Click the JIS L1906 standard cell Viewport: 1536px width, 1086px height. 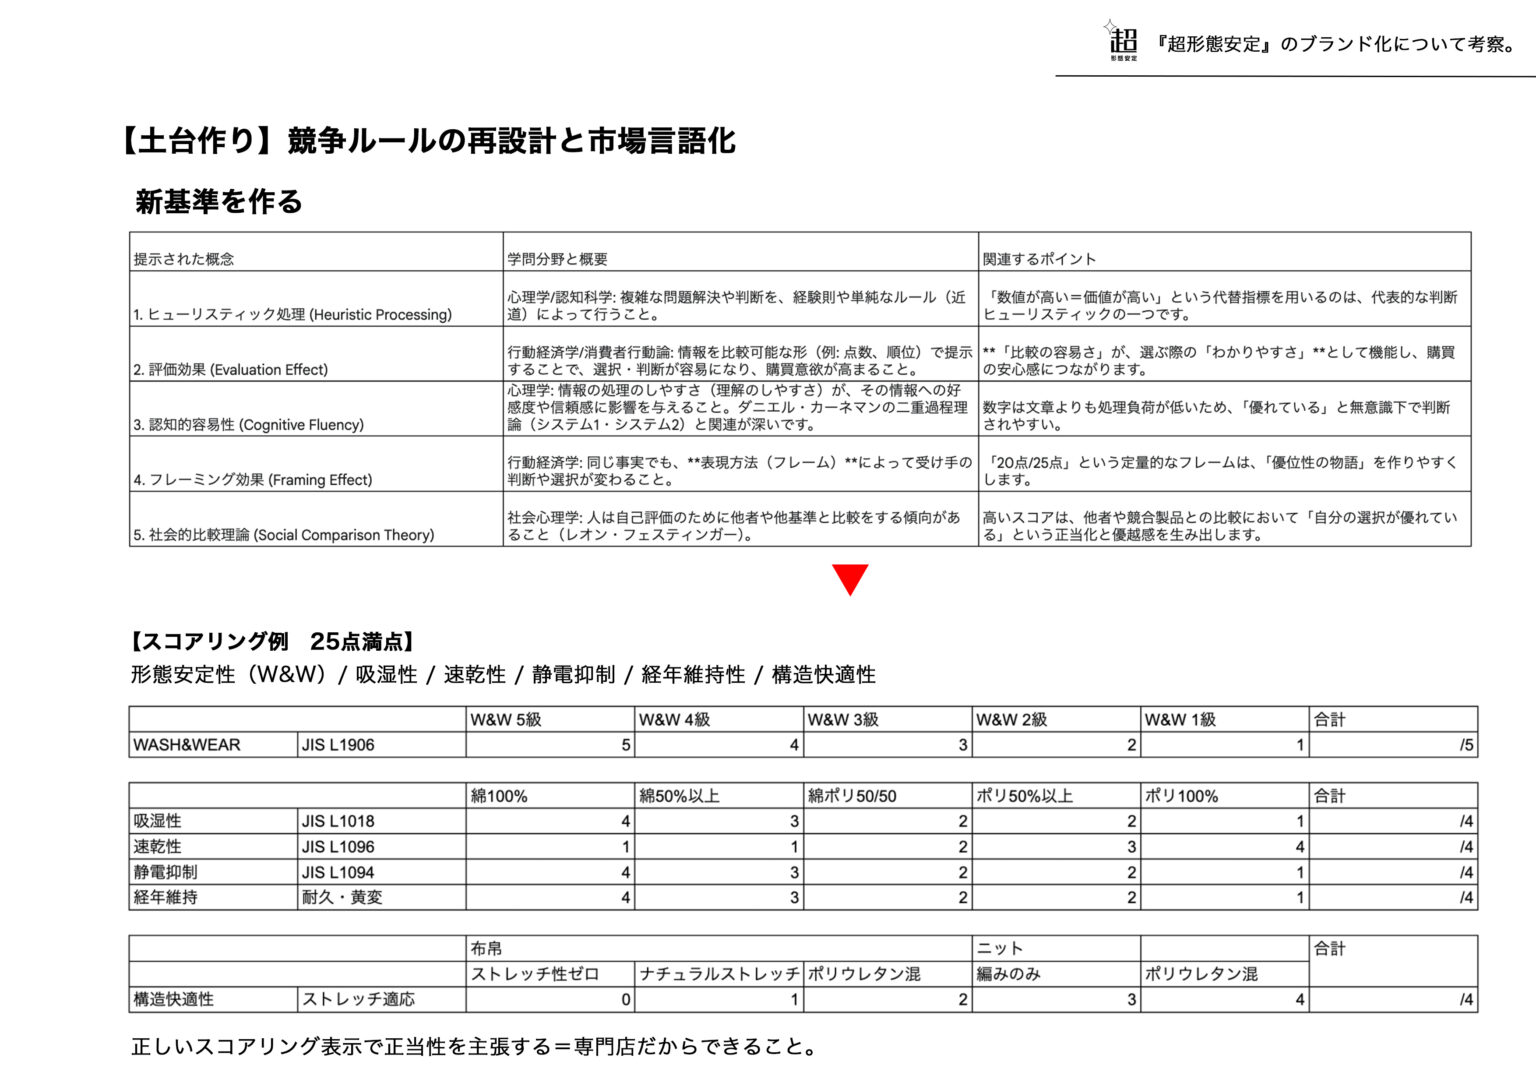pyautogui.click(x=338, y=745)
